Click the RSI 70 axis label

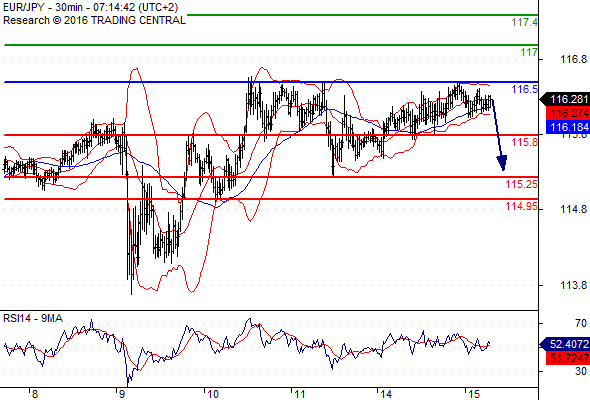pyautogui.click(x=581, y=323)
